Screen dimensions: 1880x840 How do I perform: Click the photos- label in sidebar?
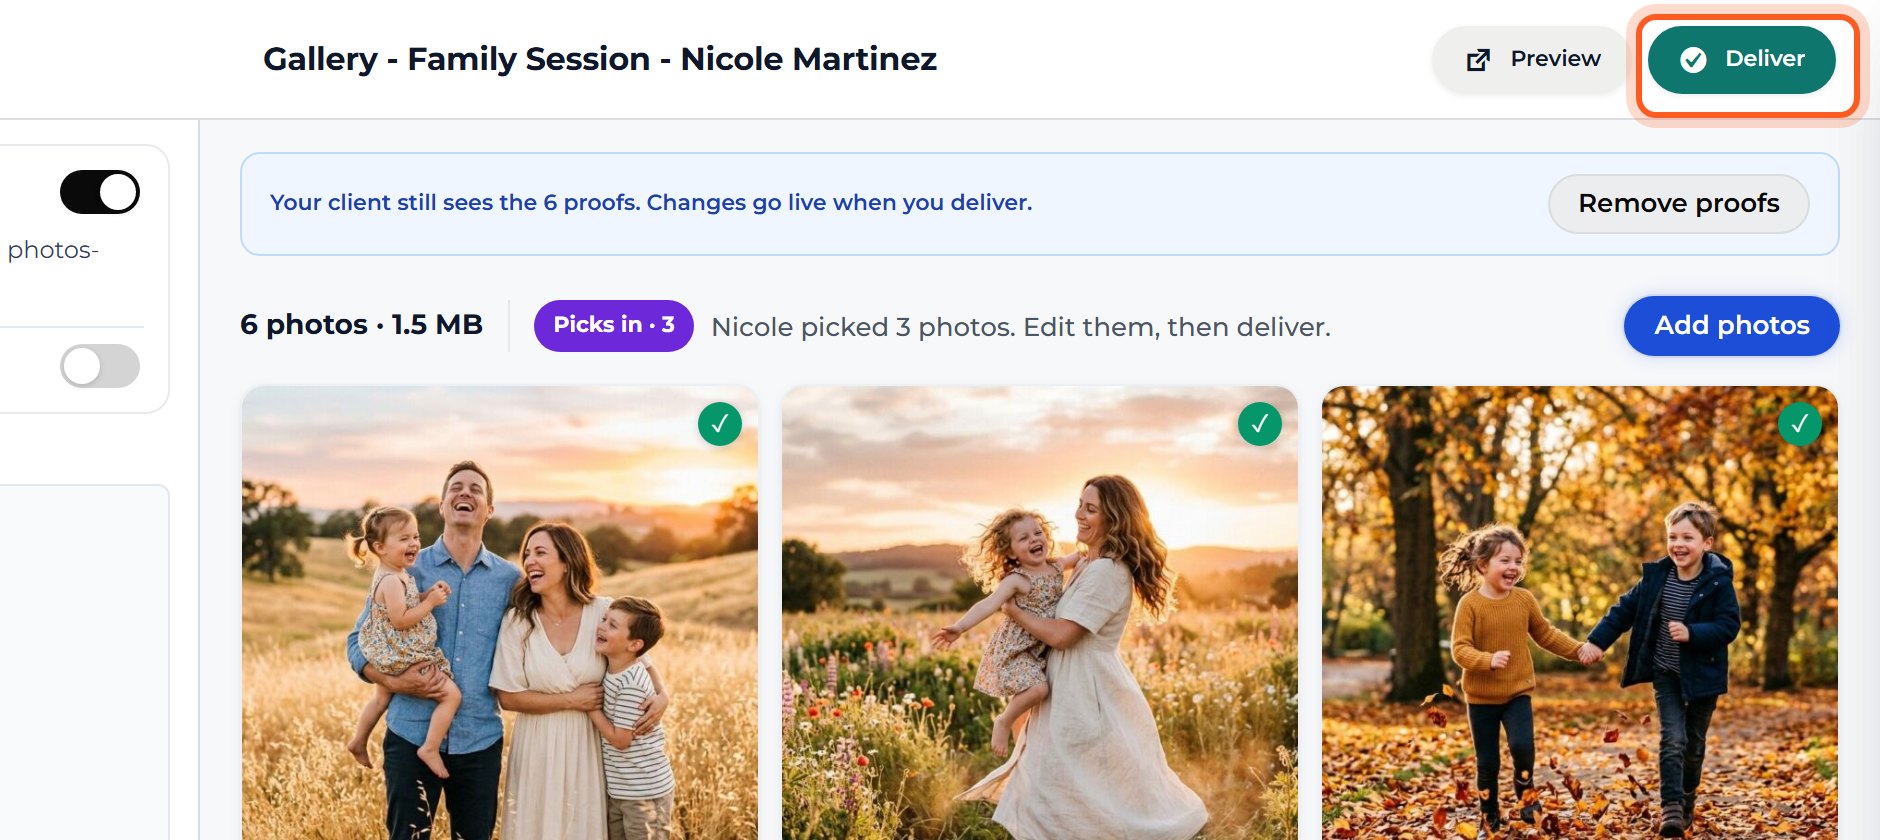[53, 250]
